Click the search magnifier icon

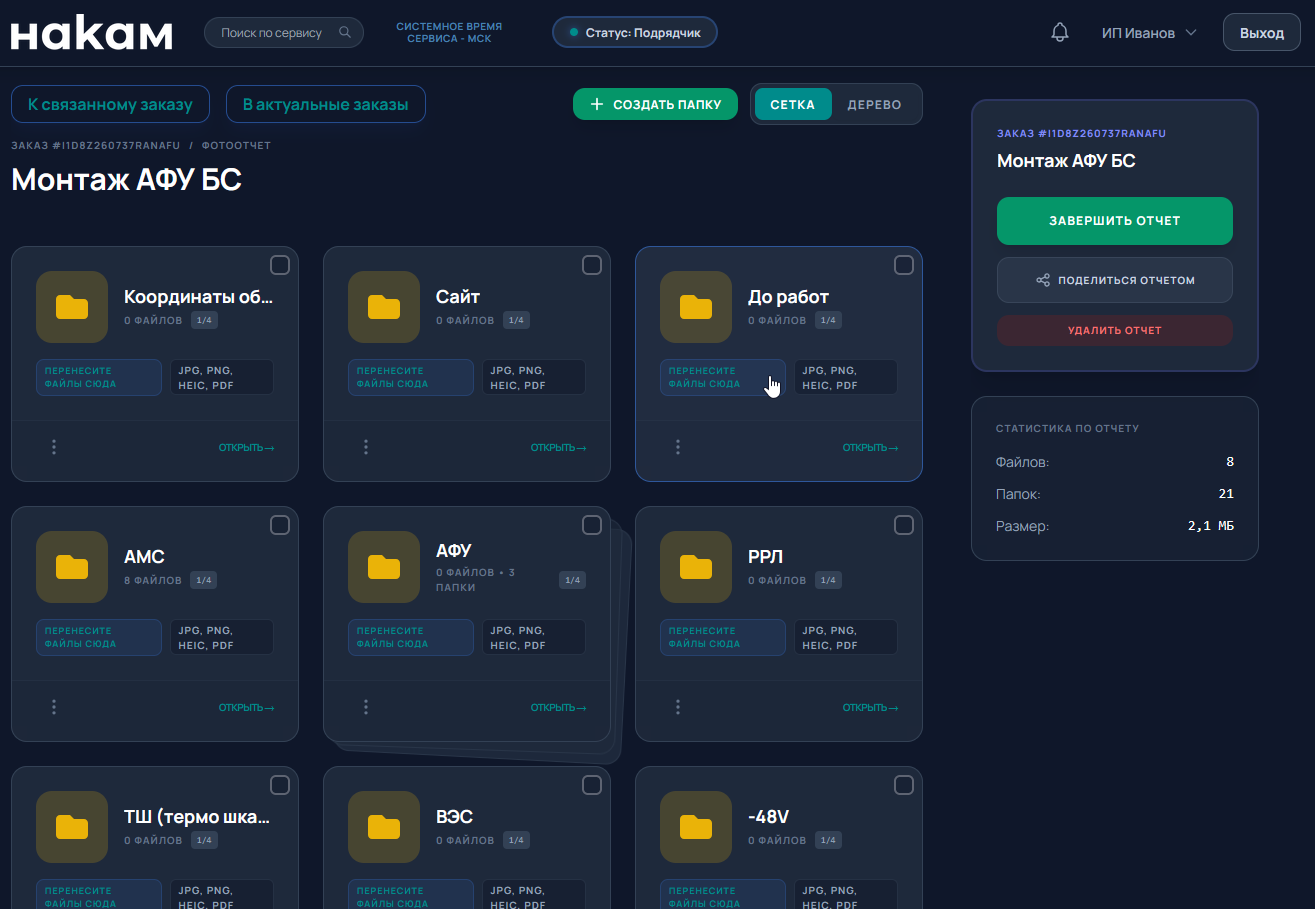[x=345, y=32]
